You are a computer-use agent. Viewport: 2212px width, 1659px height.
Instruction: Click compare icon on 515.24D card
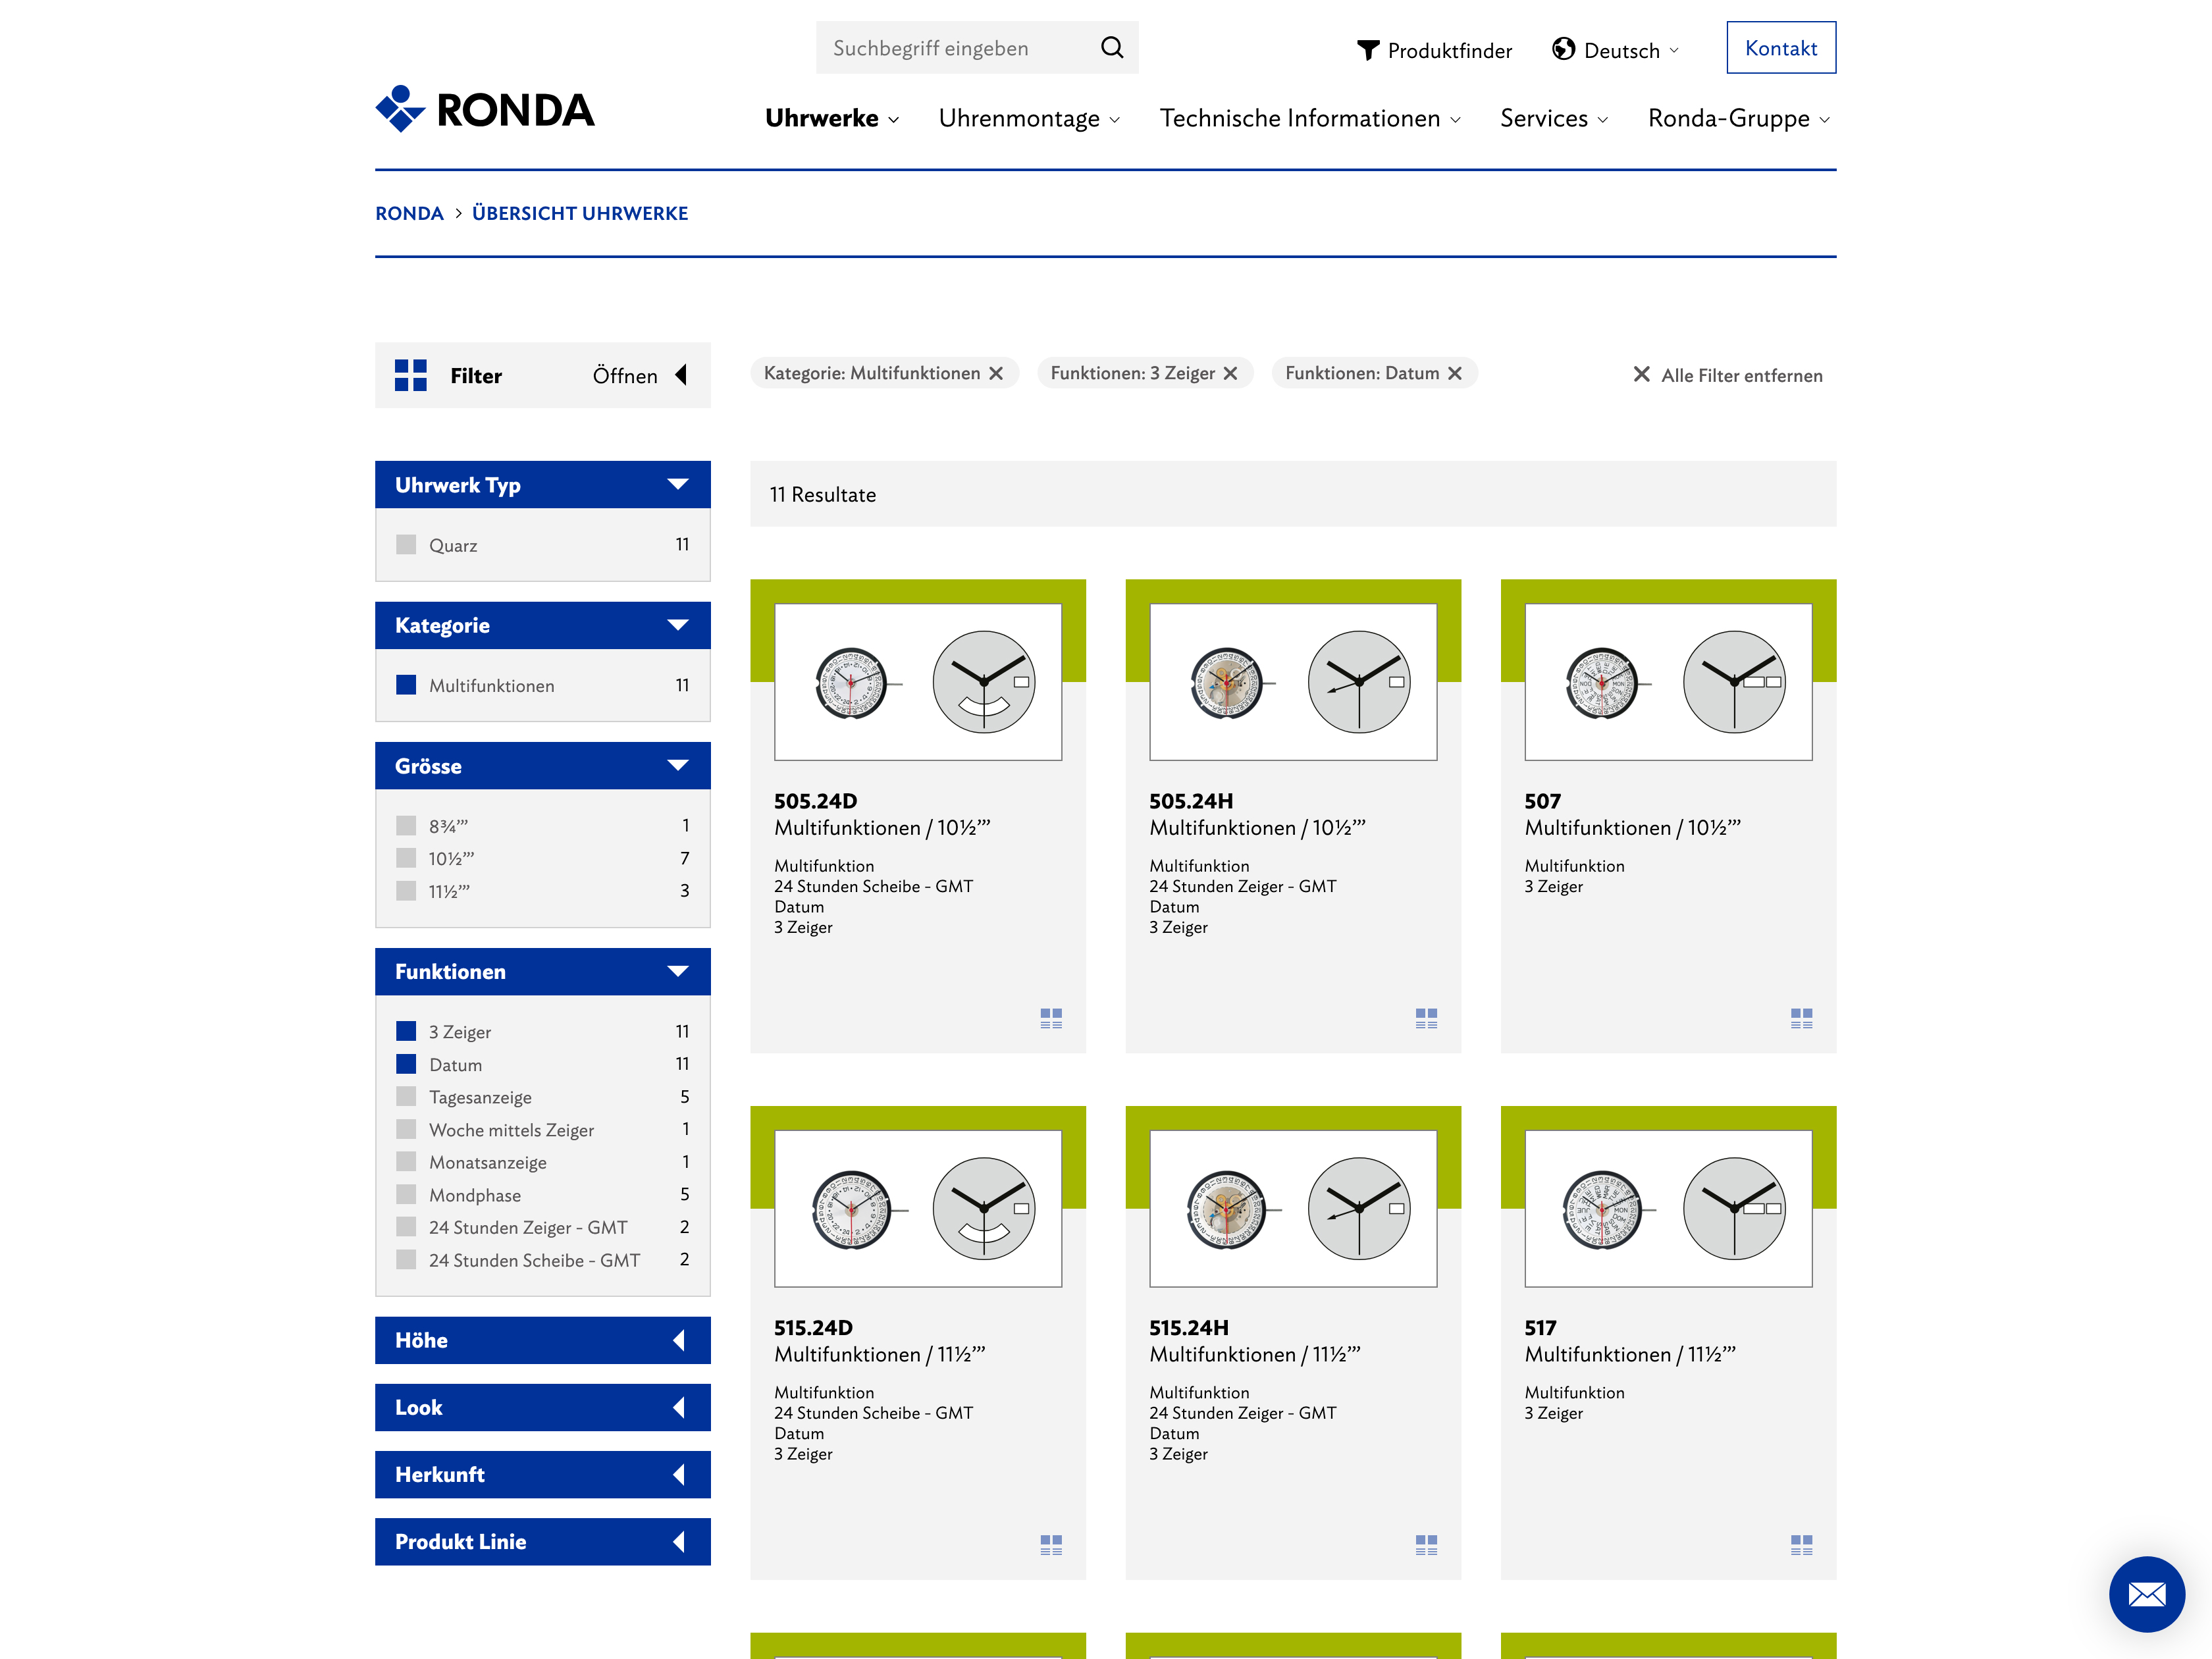coord(1051,1545)
